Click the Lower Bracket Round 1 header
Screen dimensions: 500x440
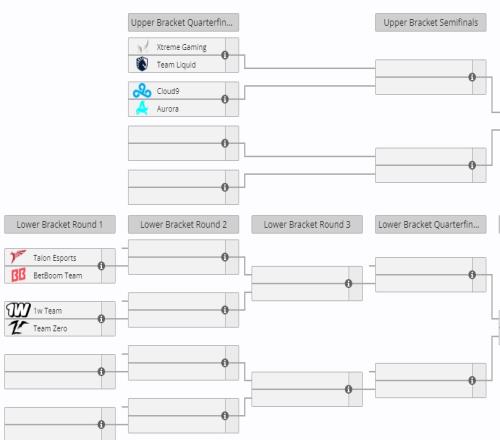[x=60, y=225]
